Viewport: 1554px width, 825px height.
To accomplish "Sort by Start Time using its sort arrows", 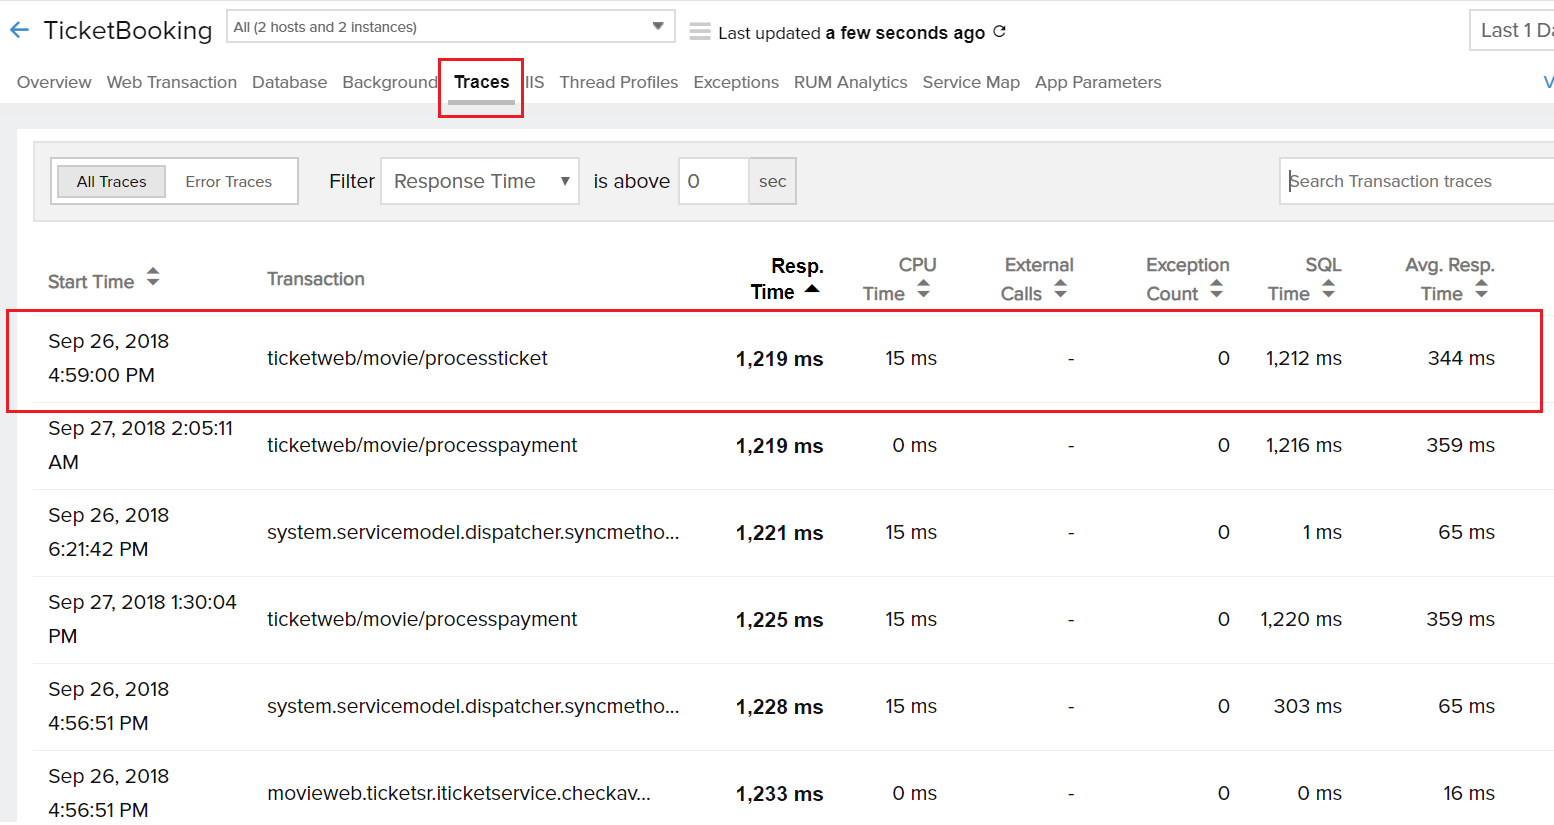I will coord(153,277).
